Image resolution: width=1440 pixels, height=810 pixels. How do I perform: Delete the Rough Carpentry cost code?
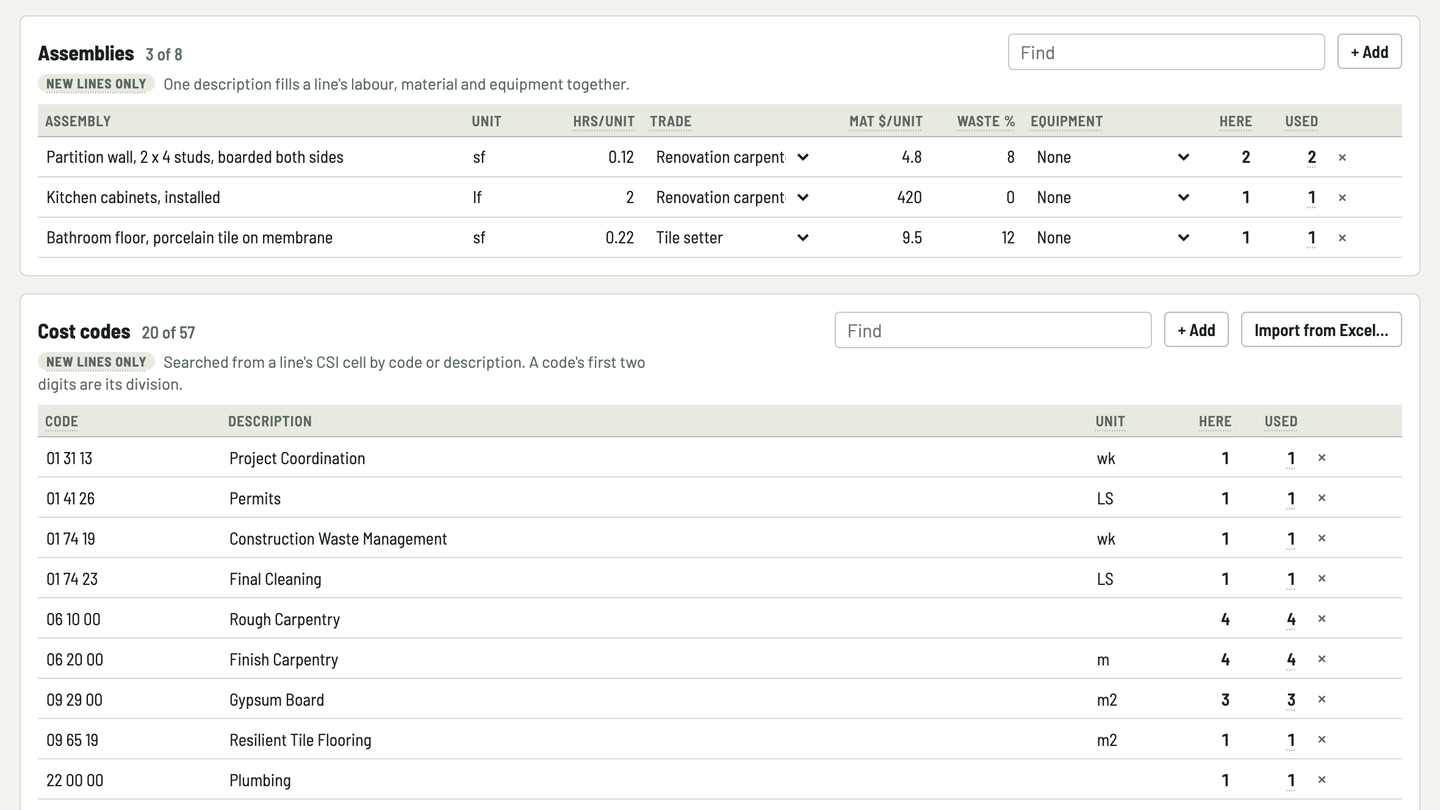pyautogui.click(x=1321, y=619)
